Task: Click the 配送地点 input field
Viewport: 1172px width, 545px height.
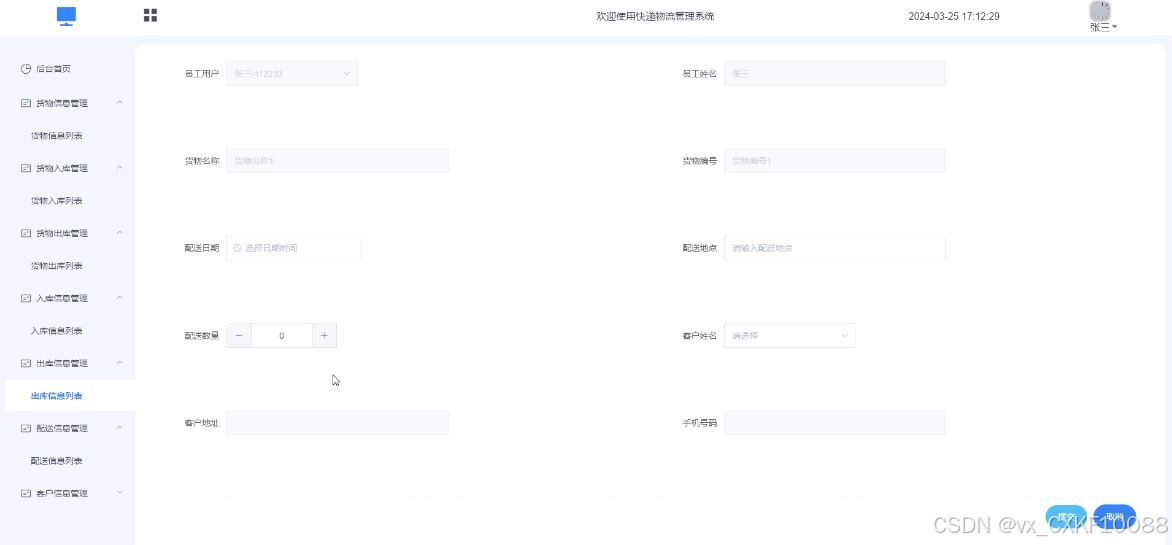Action: pyautogui.click(x=835, y=247)
